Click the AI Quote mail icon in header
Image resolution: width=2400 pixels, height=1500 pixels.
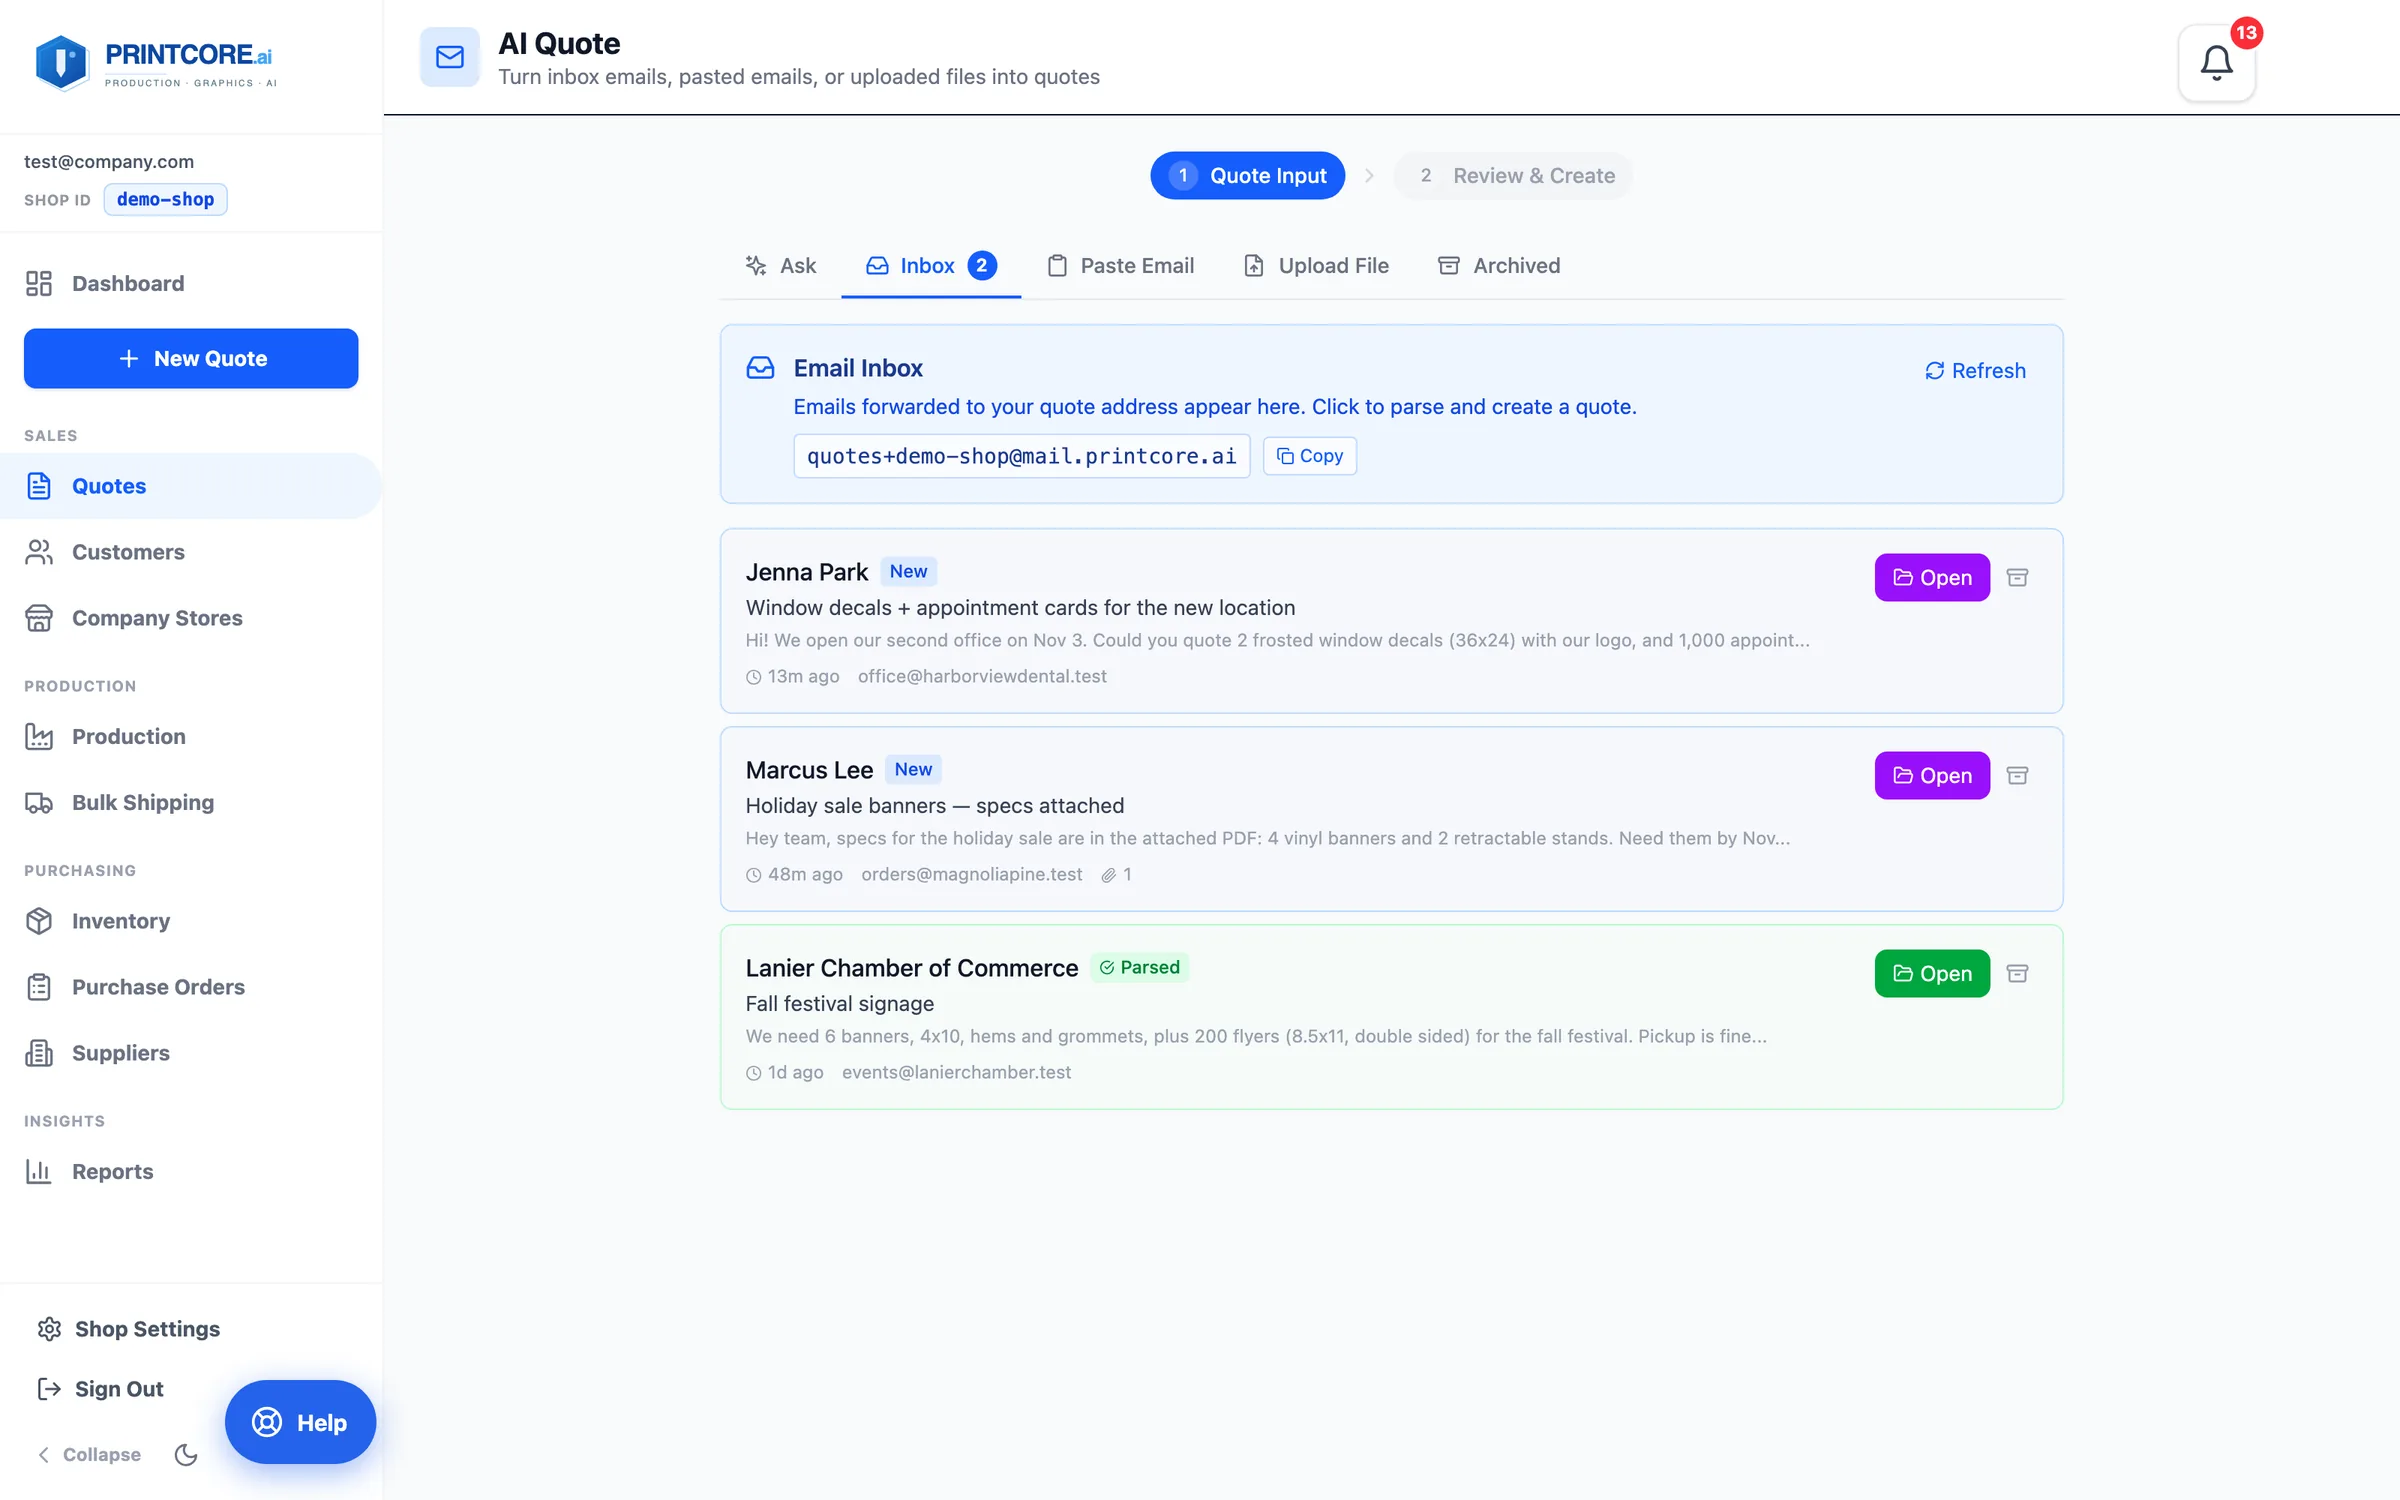[450, 57]
